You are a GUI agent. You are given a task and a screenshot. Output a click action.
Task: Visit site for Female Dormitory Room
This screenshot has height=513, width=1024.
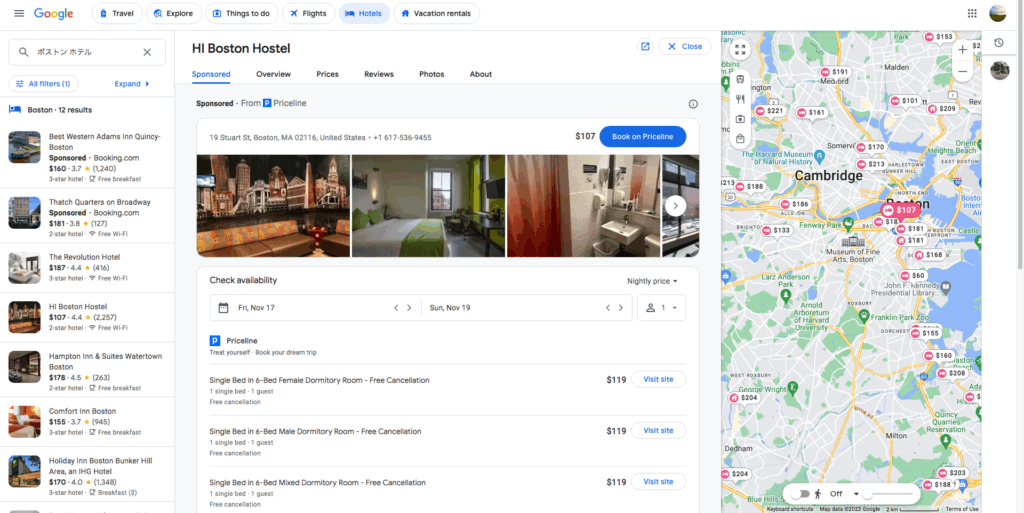[x=658, y=379]
